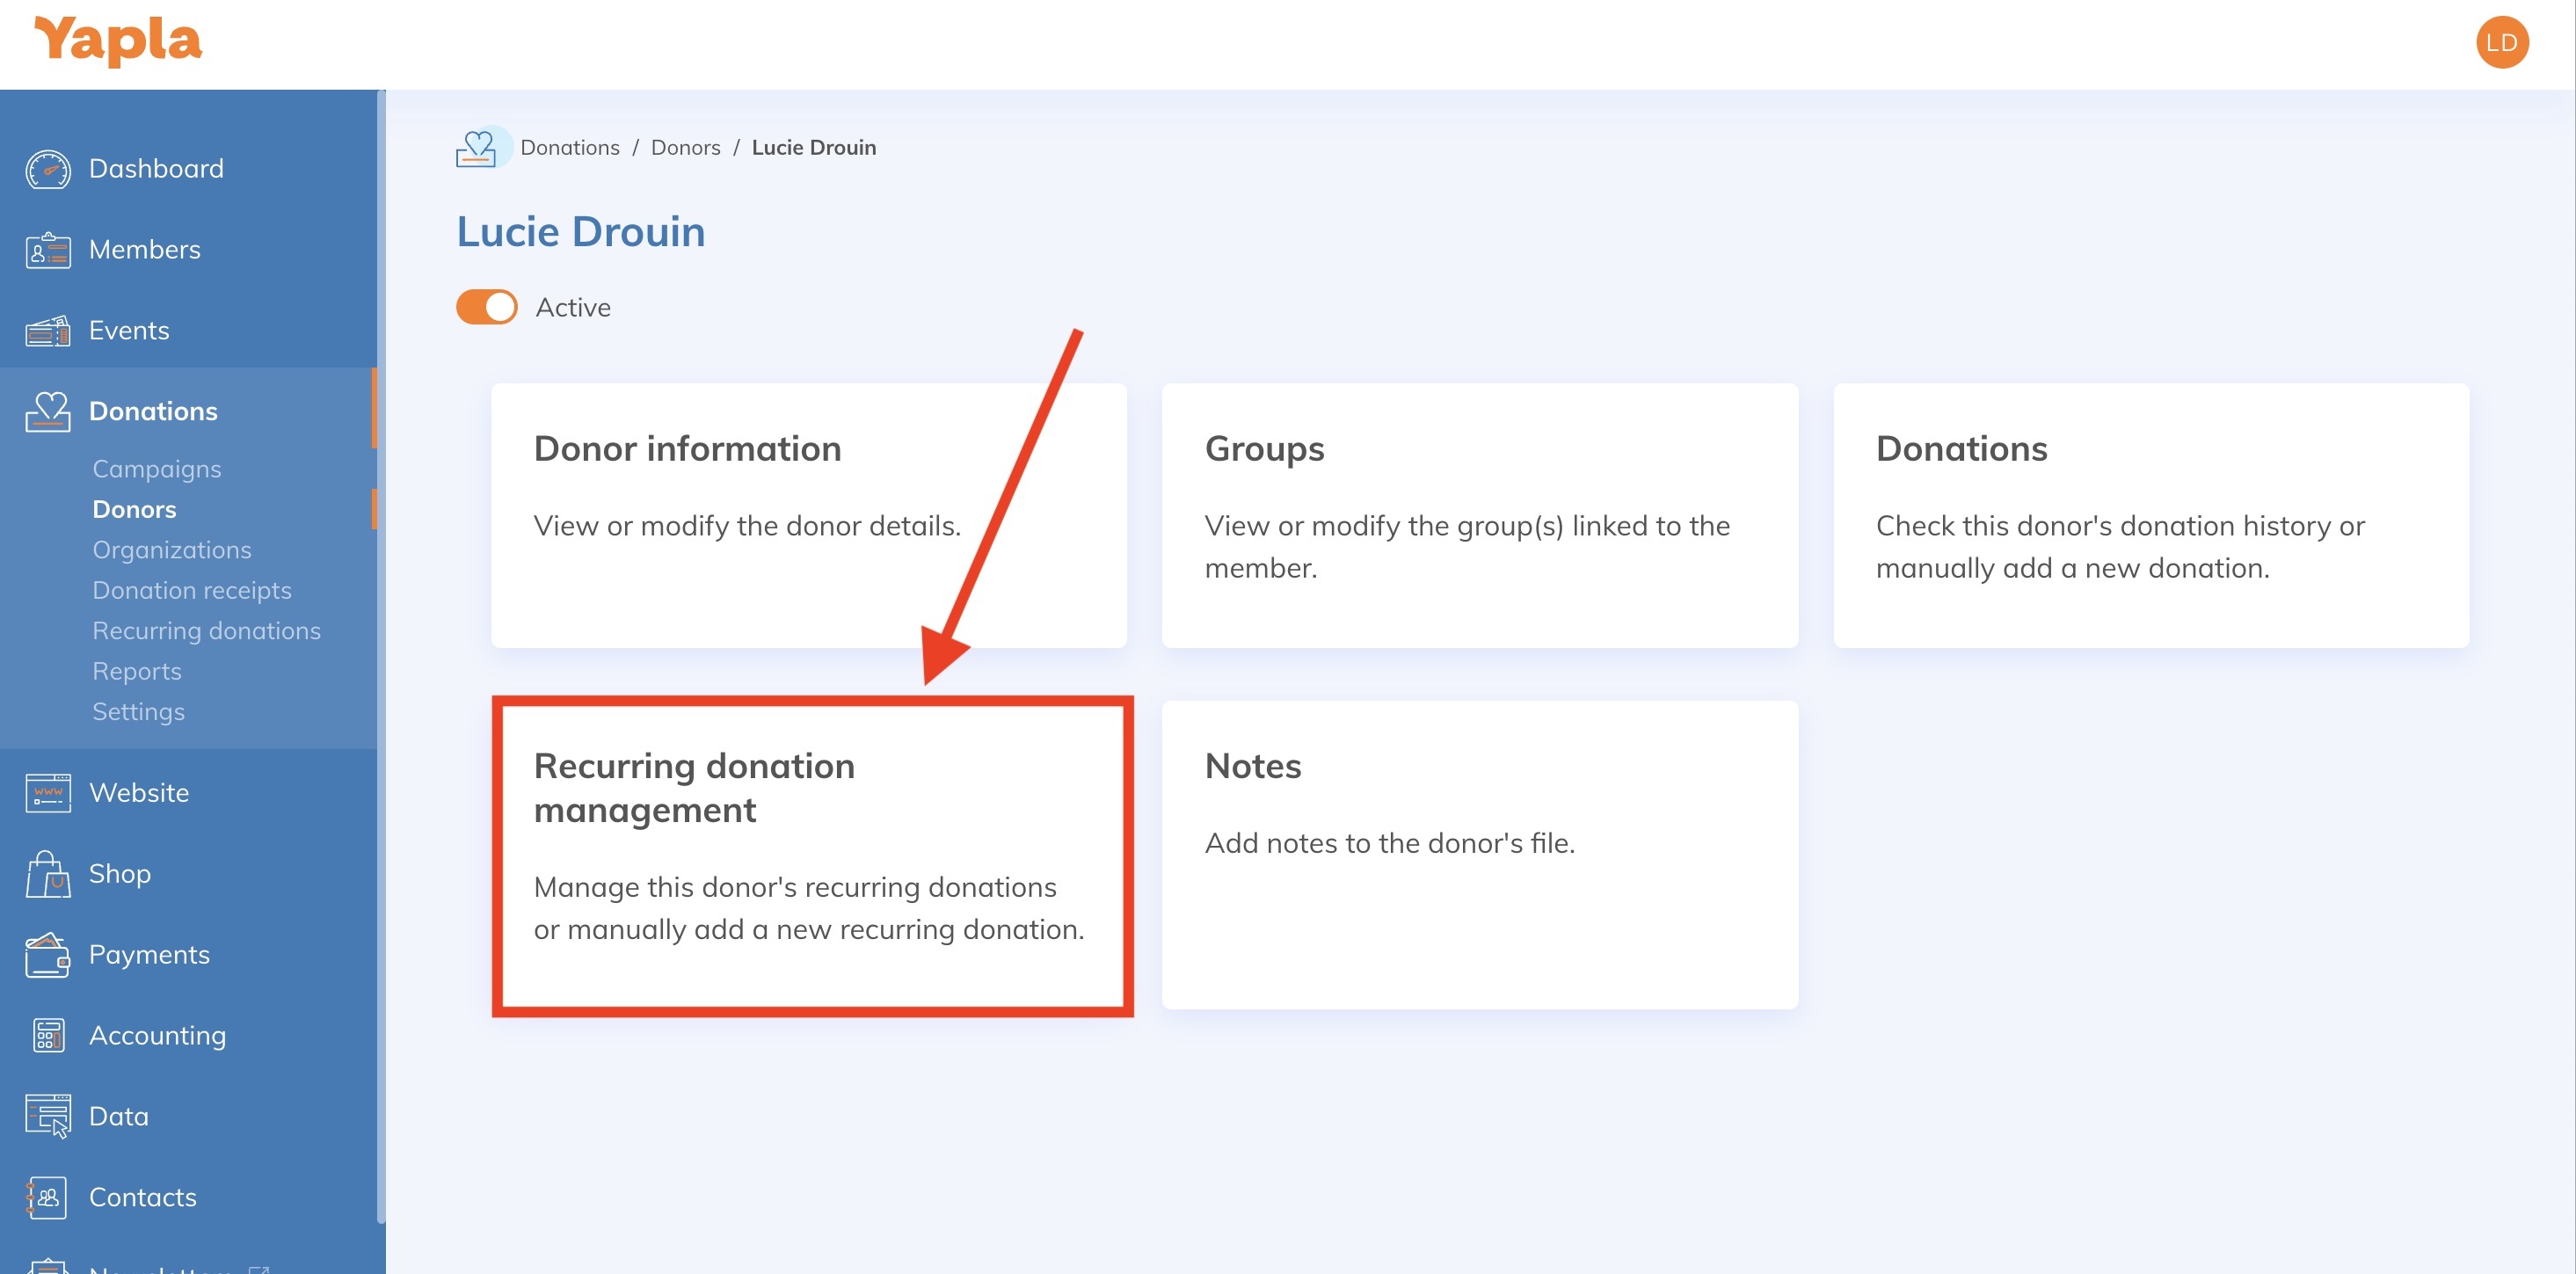2576x1274 pixels.
Task: Open the LD user avatar menu
Action: point(2502,42)
